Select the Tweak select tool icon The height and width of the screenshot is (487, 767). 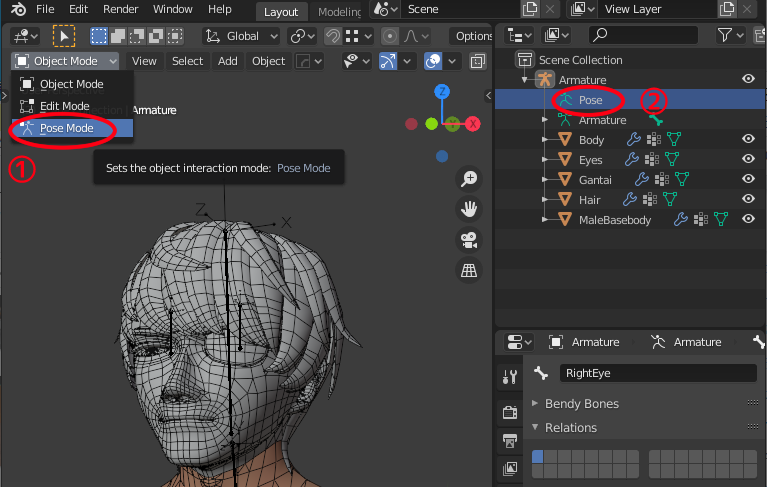[x=64, y=36]
